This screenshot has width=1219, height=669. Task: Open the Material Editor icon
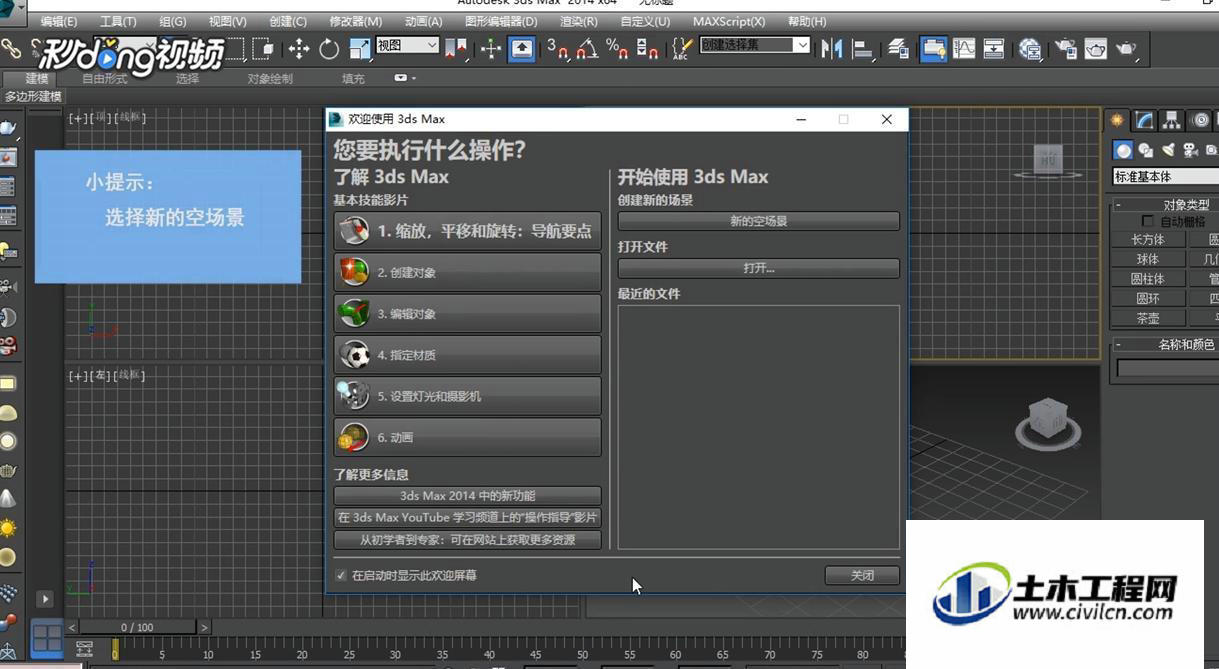pos(1030,48)
